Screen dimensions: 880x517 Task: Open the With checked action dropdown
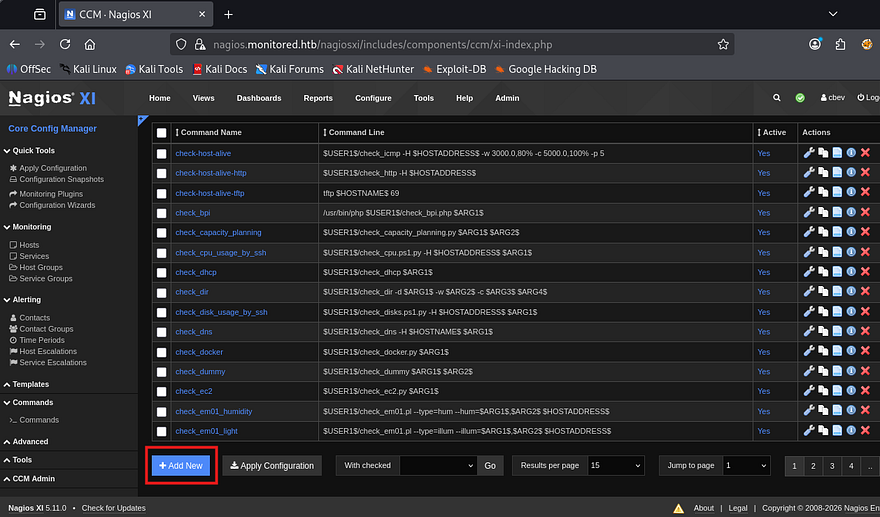coord(438,466)
